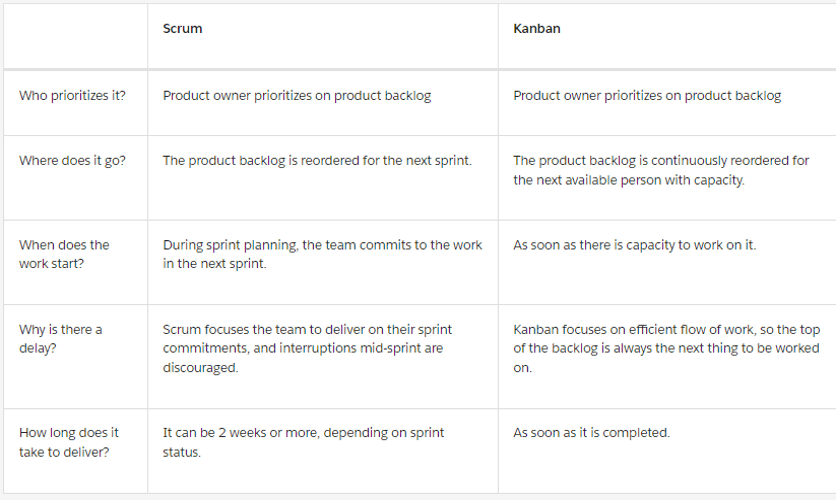Select the empty top-left header cell

(x=75, y=35)
